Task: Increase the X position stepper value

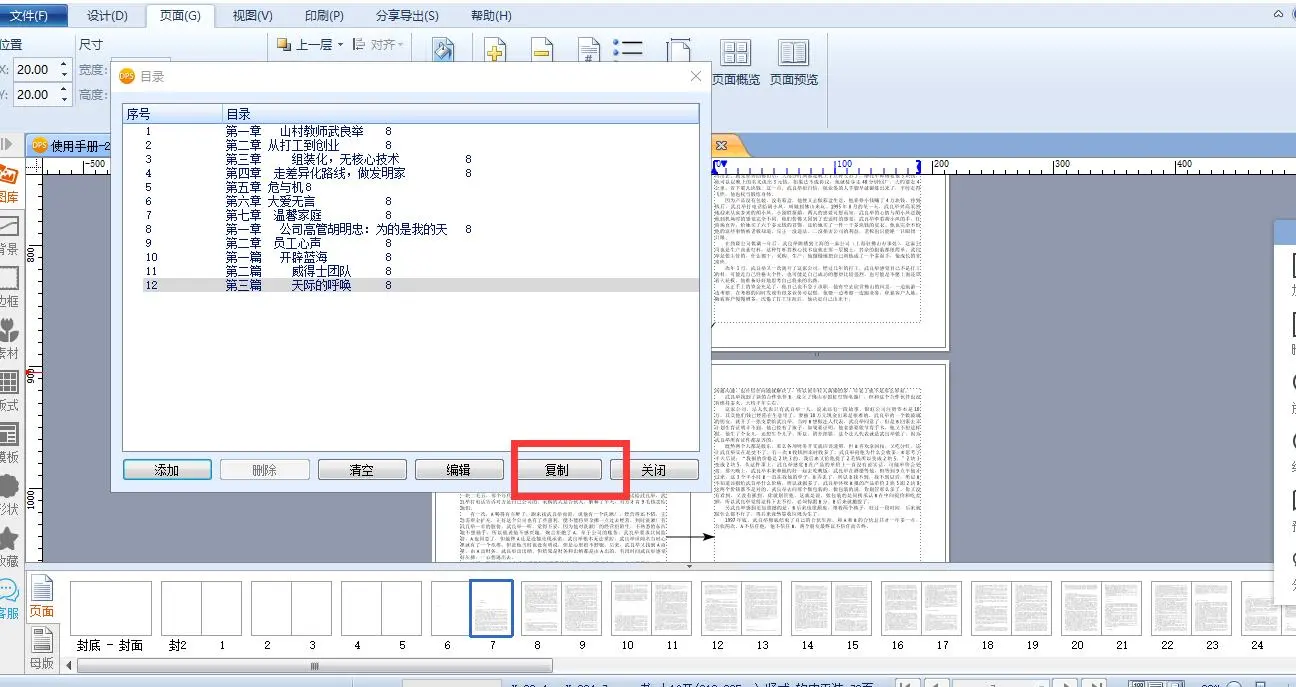Action: point(64,65)
